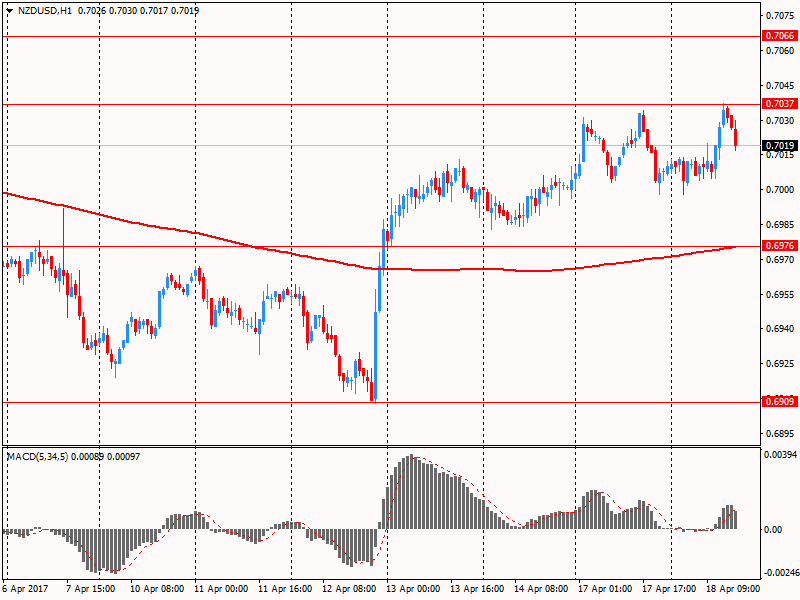Image resolution: width=800 pixels, height=600 pixels.
Task: Click the 14 Apr 08:00 time label
Action: click(x=541, y=589)
